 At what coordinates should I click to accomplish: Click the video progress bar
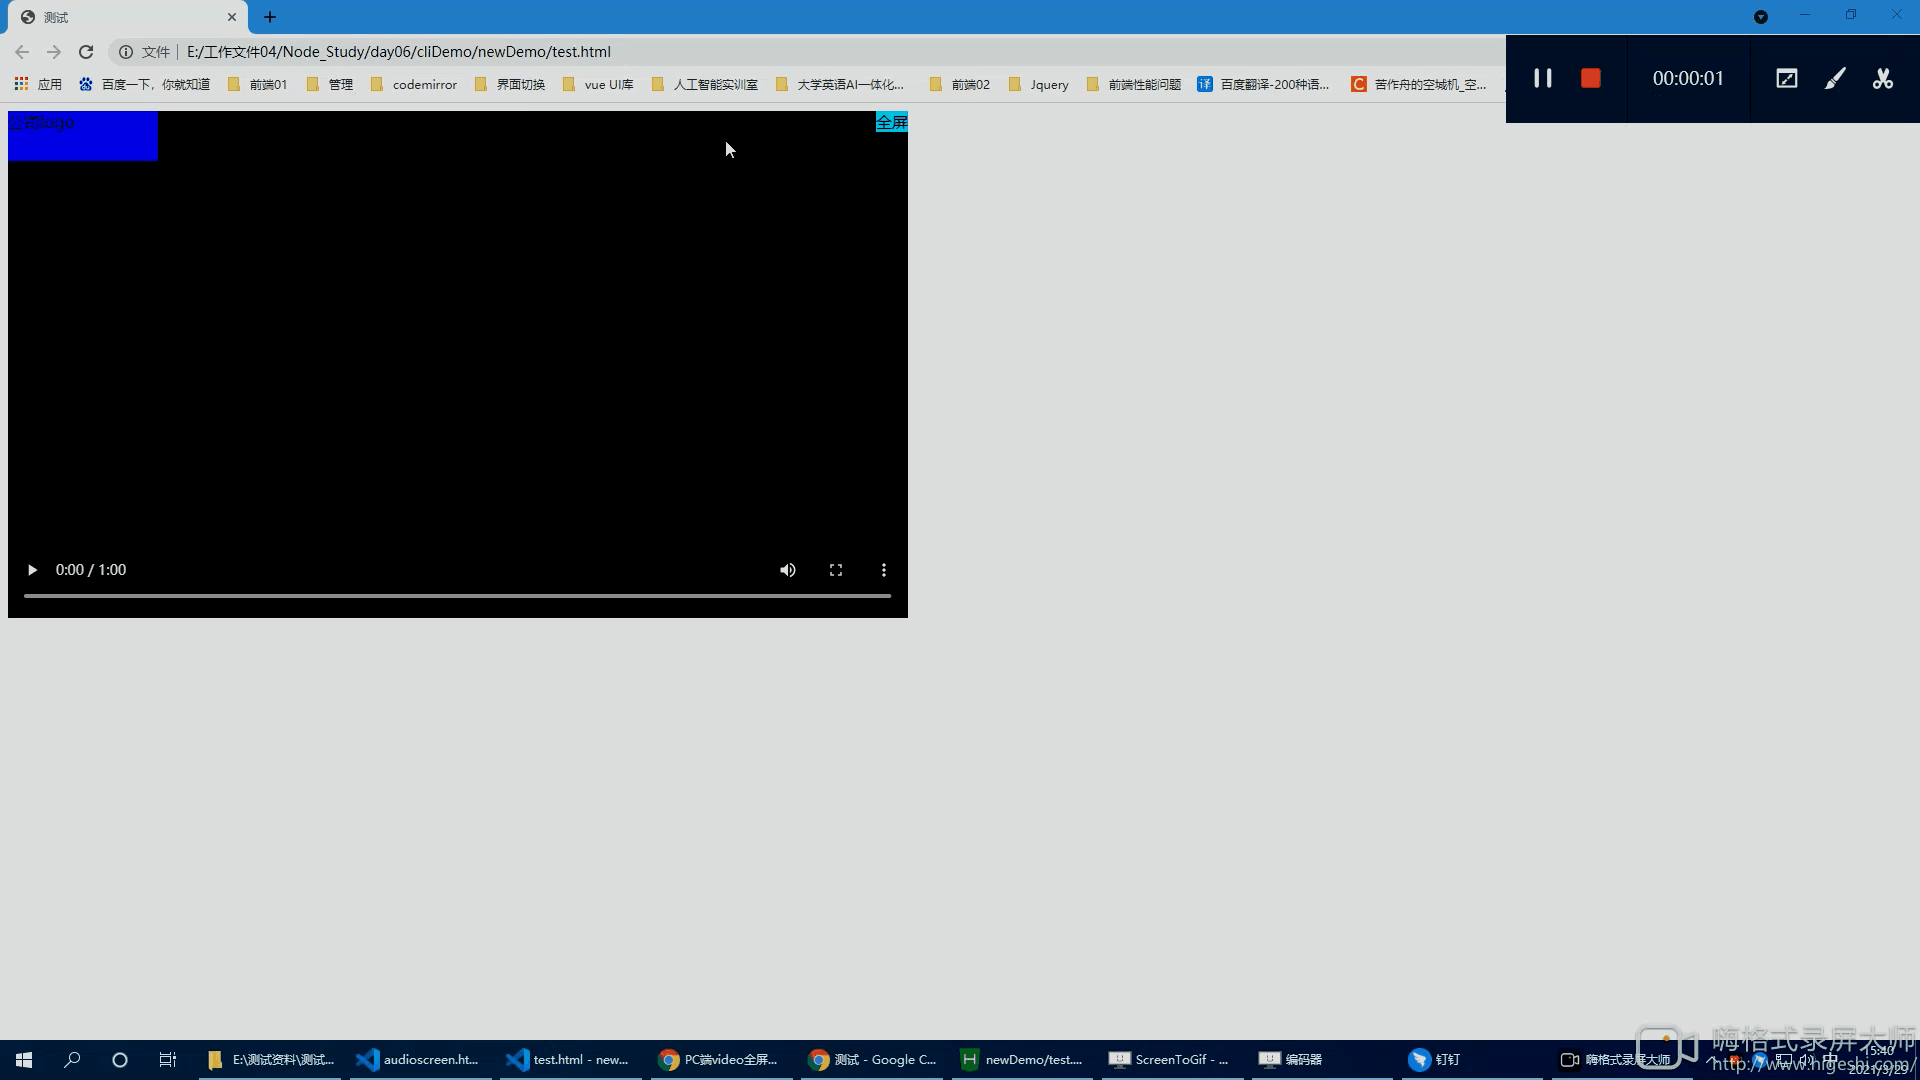point(457,596)
